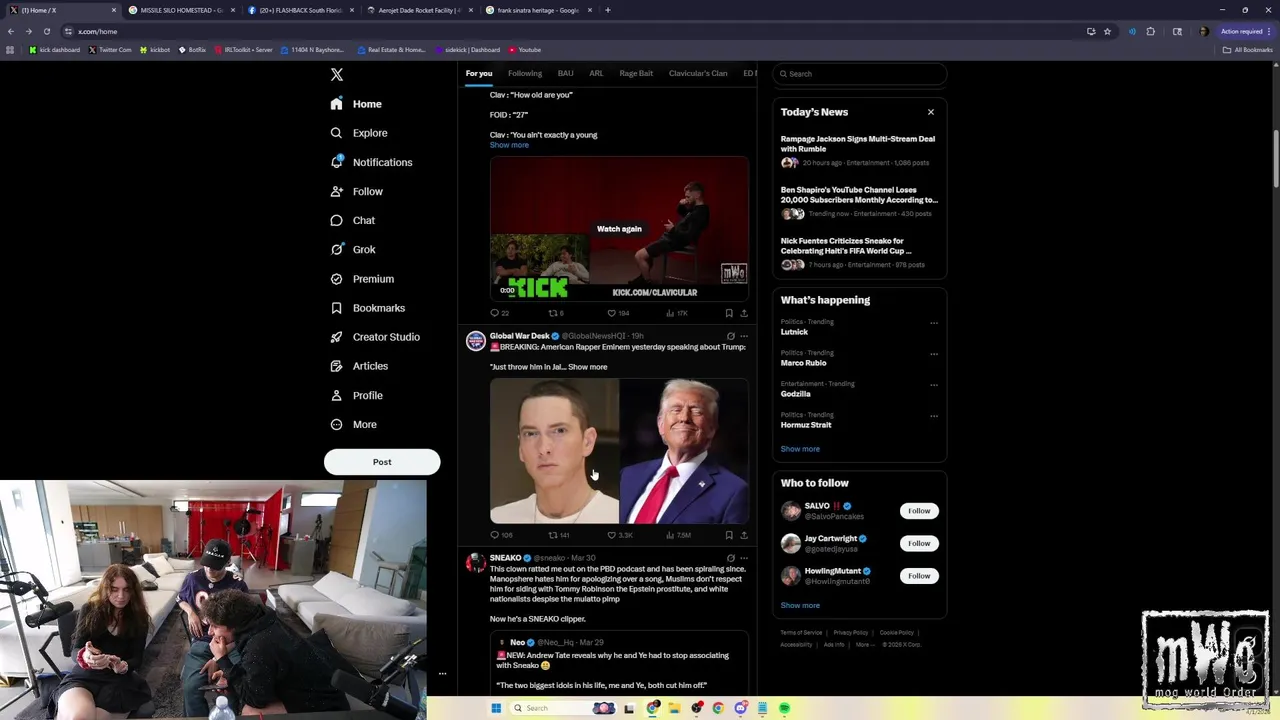1280x720 pixels.
Task: Launch Grok from the sidebar
Action: click(353, 249)
